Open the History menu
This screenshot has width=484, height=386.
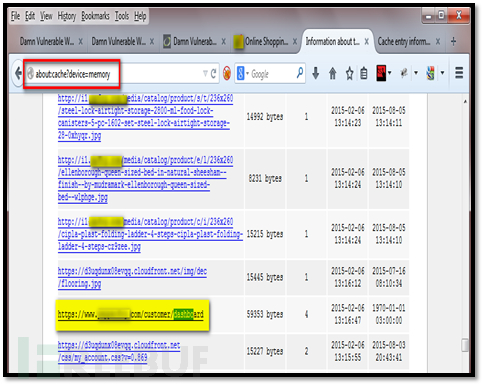[x=67, y=16]
